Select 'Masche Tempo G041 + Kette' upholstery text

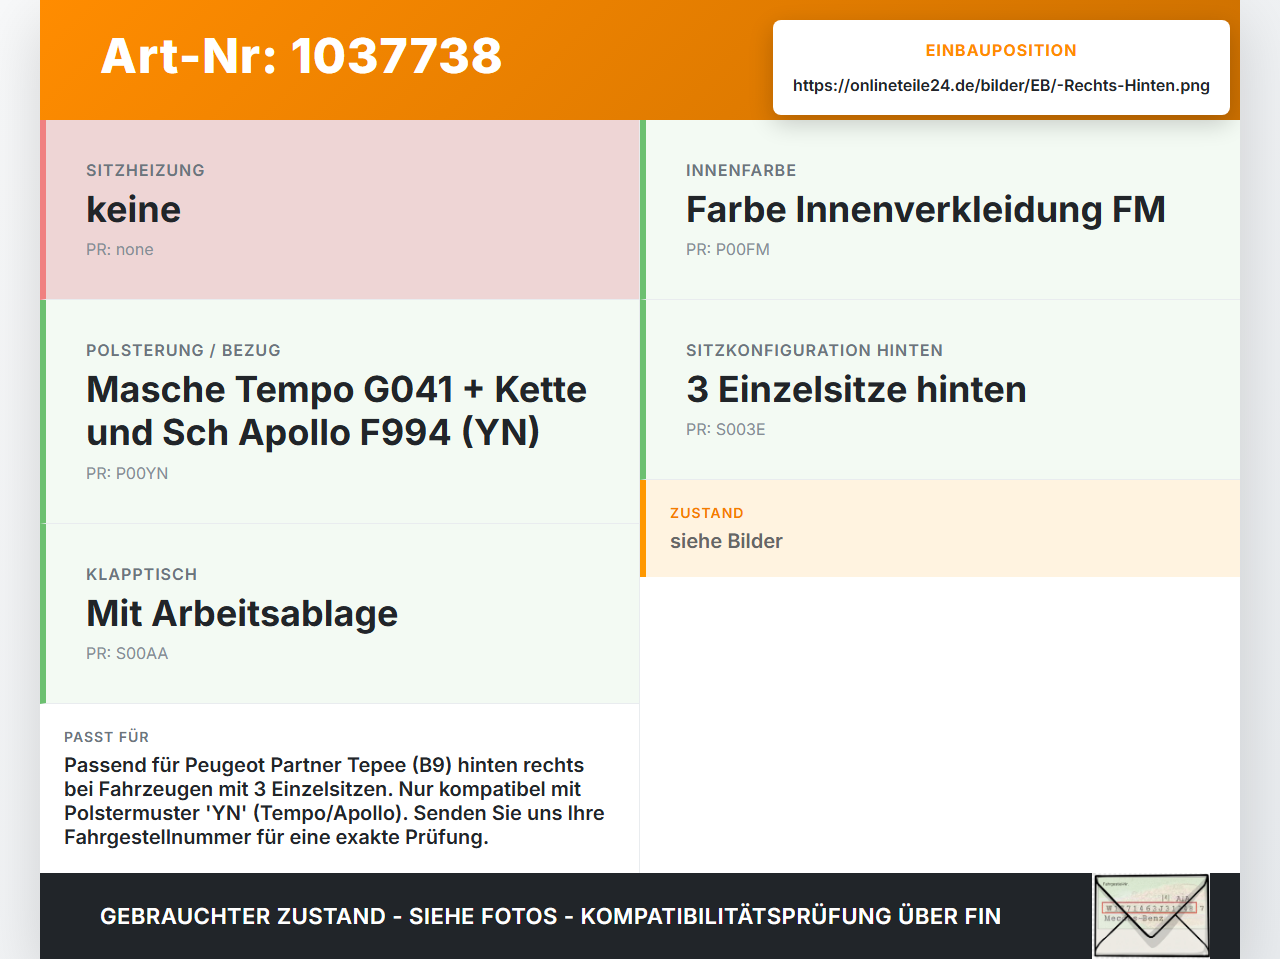336,411
